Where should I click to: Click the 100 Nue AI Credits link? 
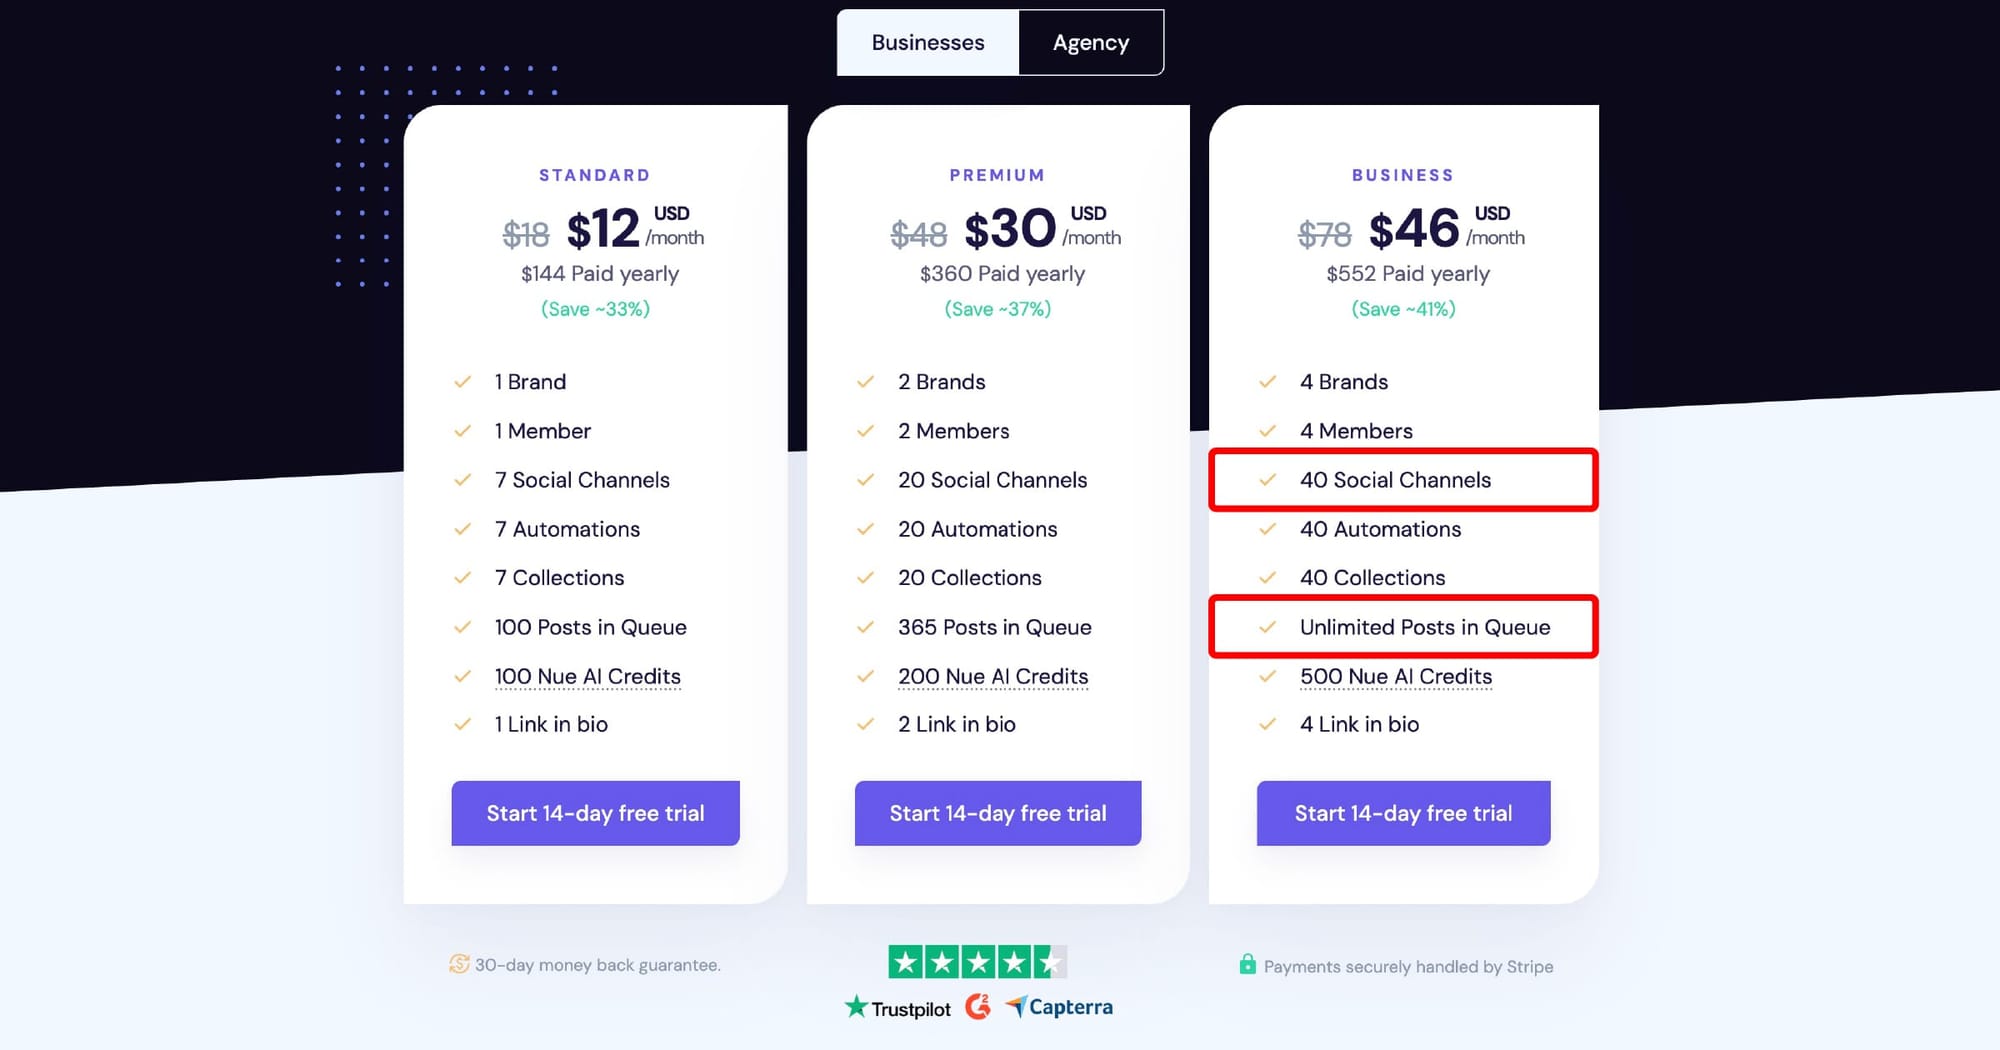pos(587,677)
